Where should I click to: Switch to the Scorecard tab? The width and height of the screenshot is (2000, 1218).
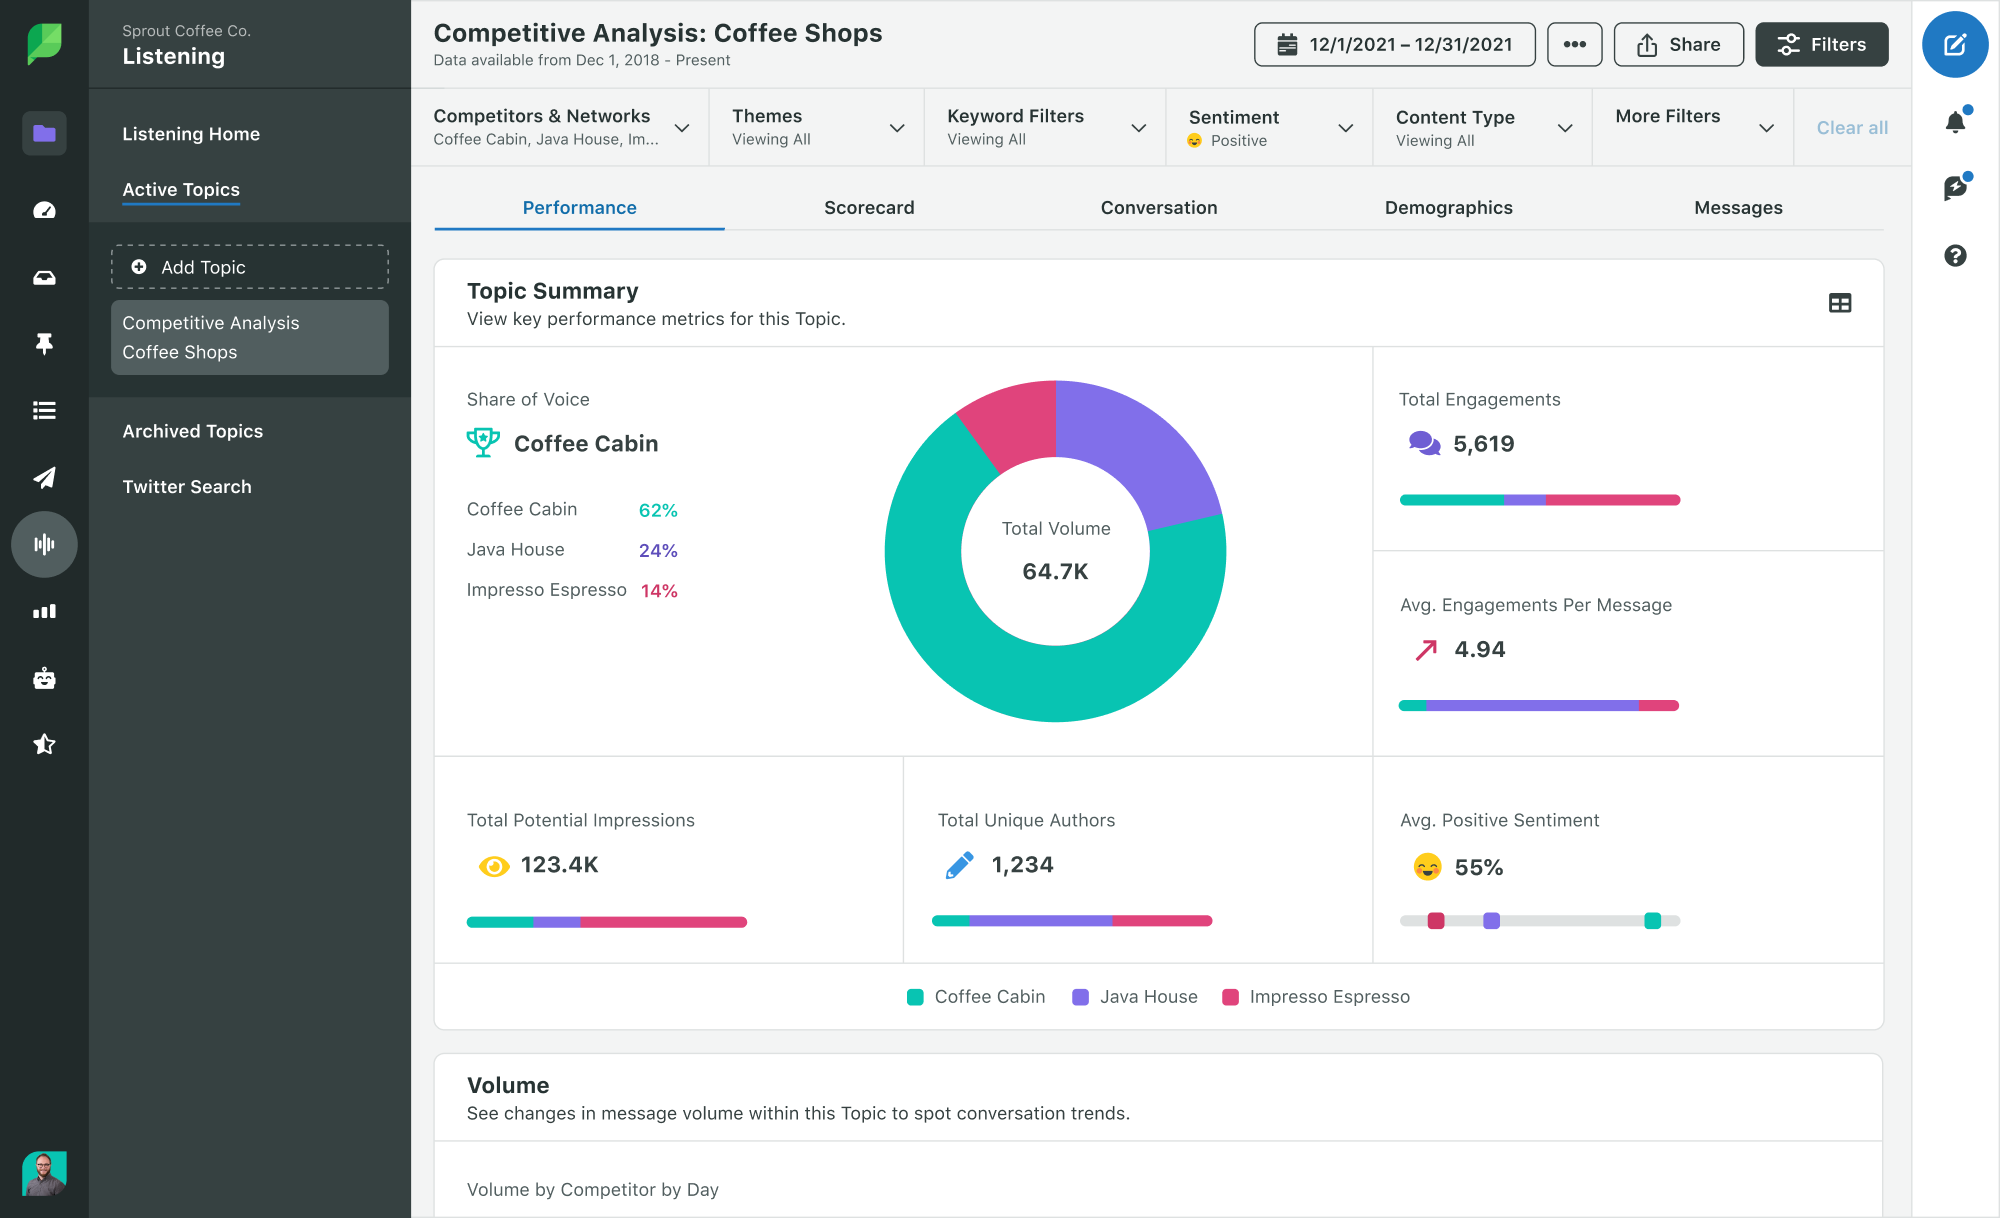(x=871, y=207)
